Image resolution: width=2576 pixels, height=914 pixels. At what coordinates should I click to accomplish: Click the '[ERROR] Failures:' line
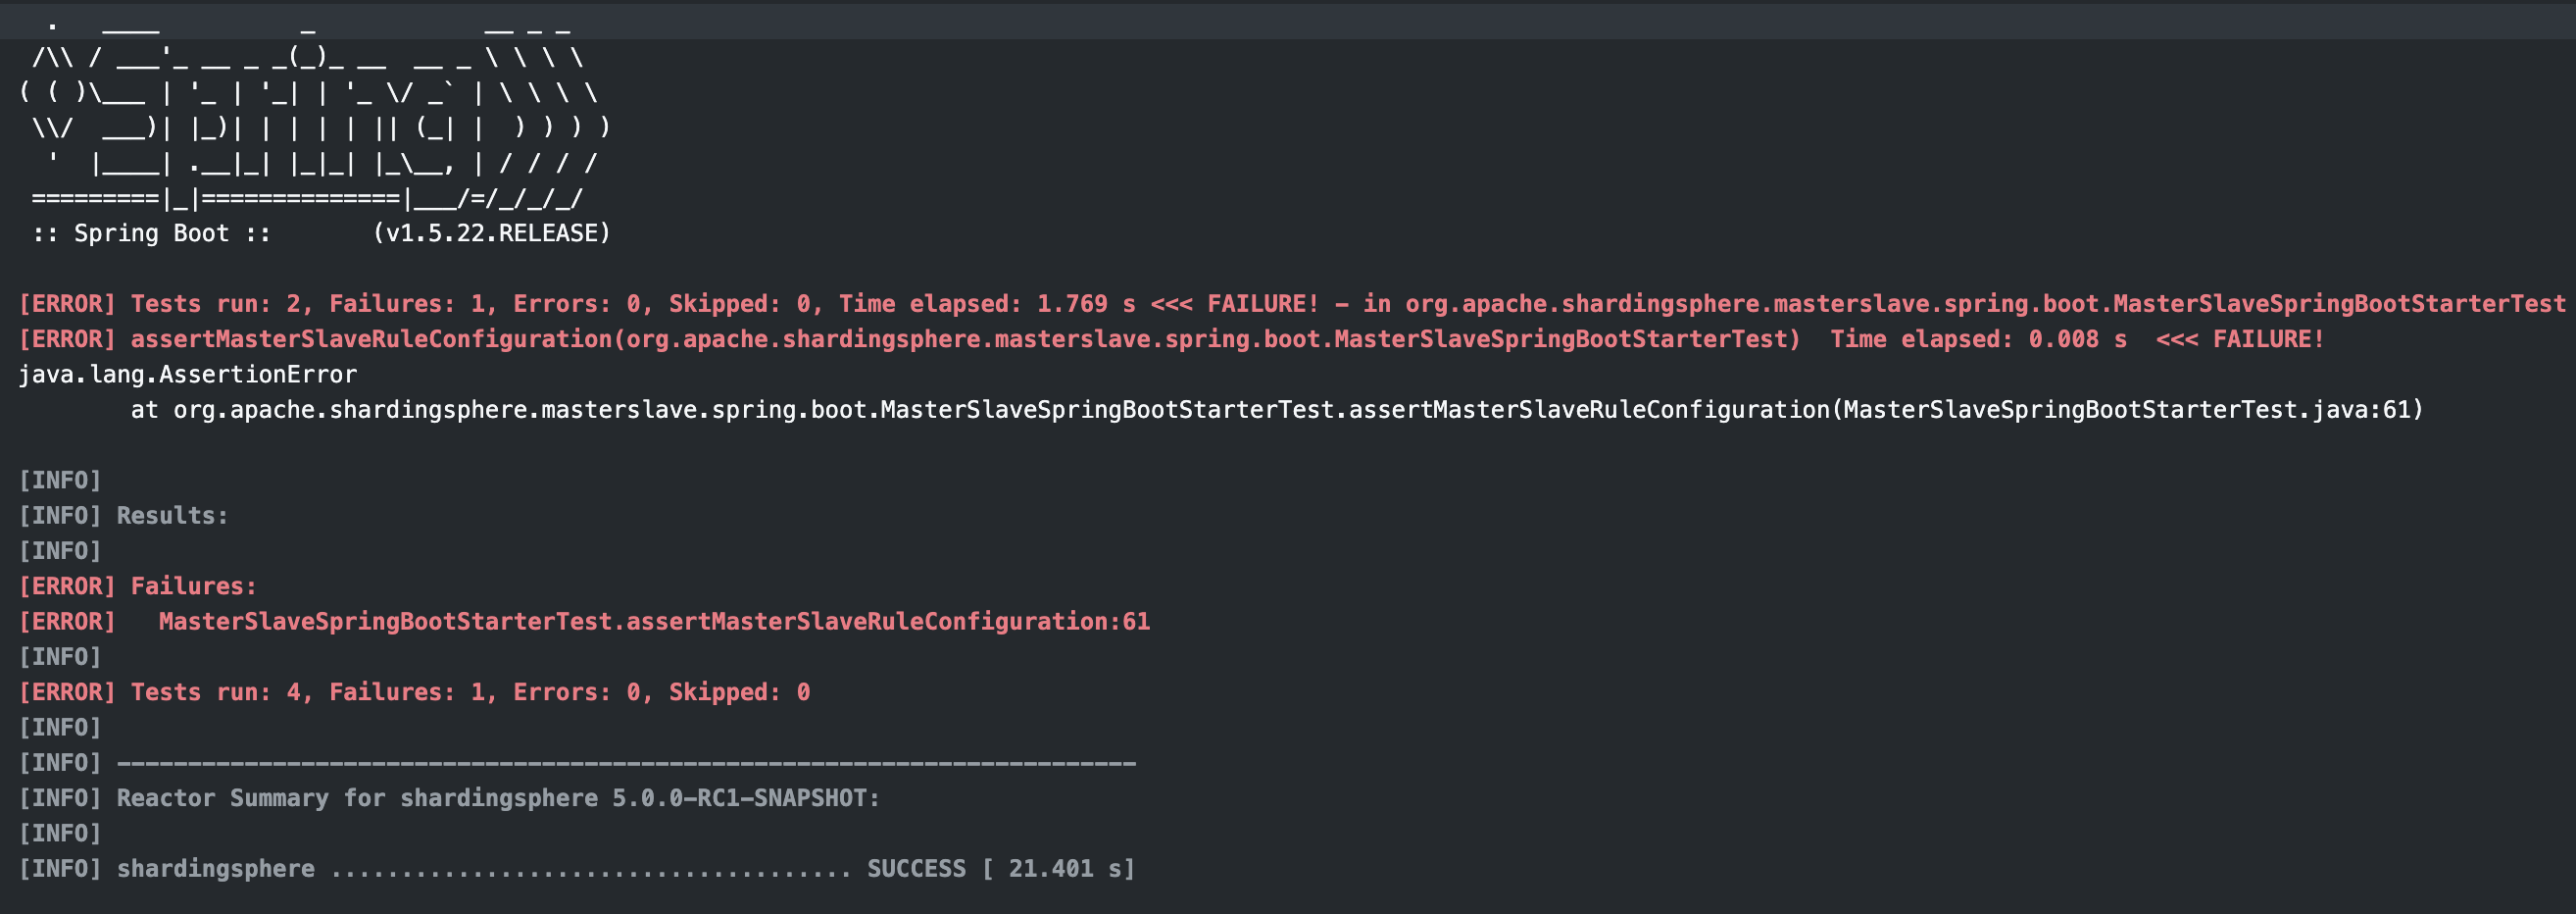(138, 586)
